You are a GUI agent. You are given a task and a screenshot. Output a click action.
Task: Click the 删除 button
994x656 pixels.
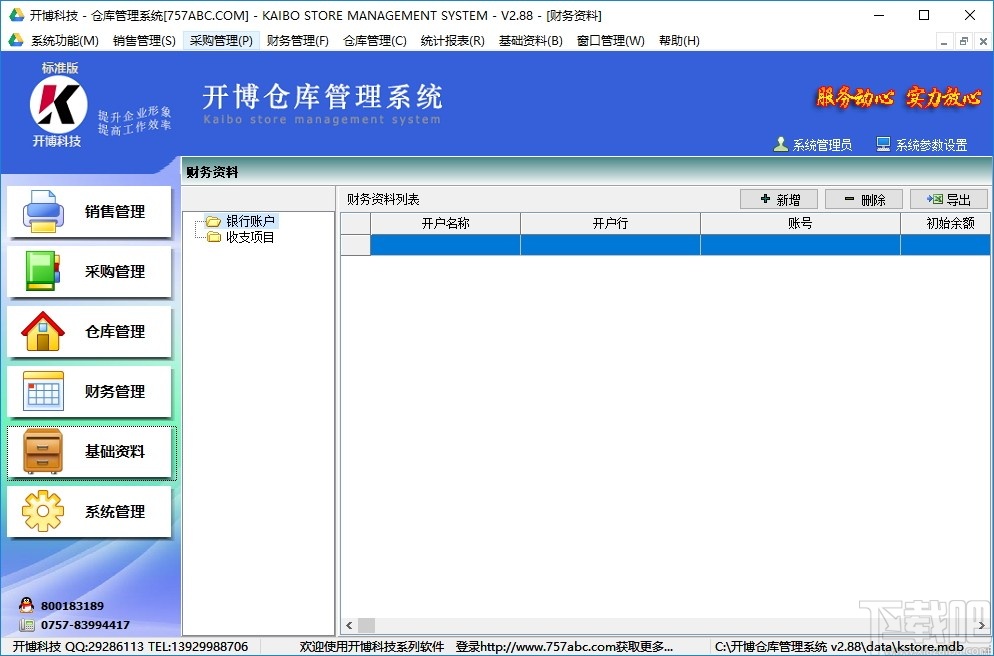tap(864, 199)
